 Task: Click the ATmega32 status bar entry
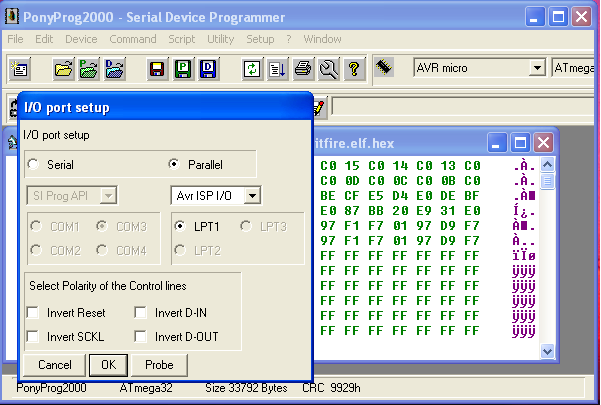pyautogui.click(x=146, y=388)
